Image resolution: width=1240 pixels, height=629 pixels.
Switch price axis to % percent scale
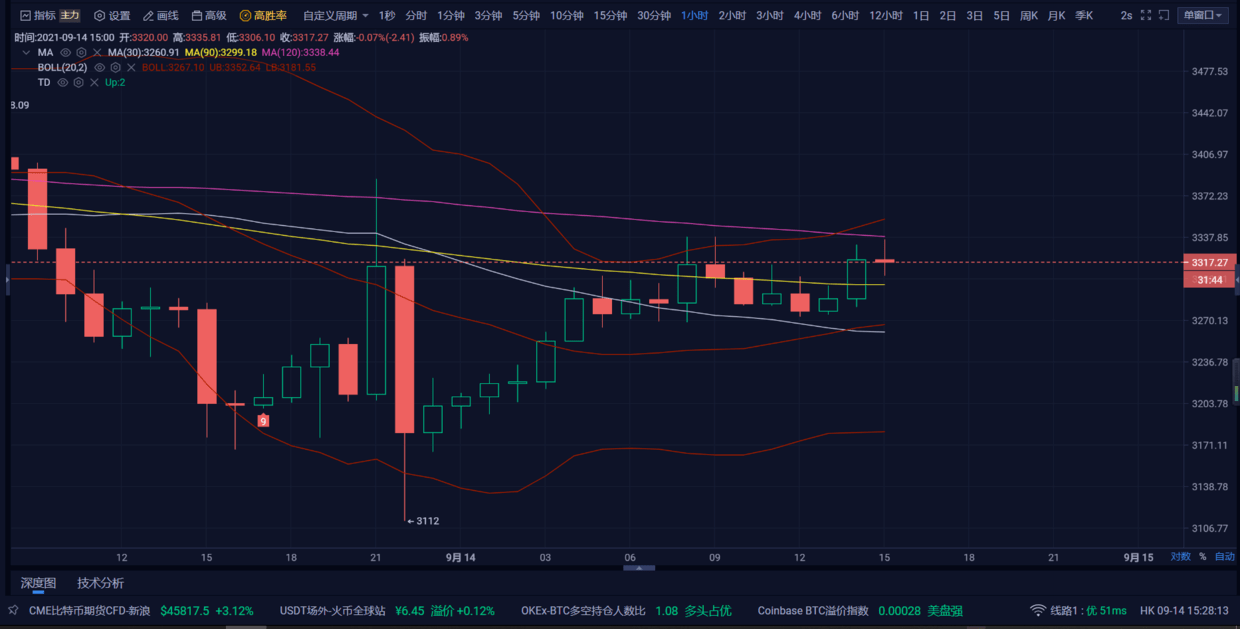[x=1203, y=557]
